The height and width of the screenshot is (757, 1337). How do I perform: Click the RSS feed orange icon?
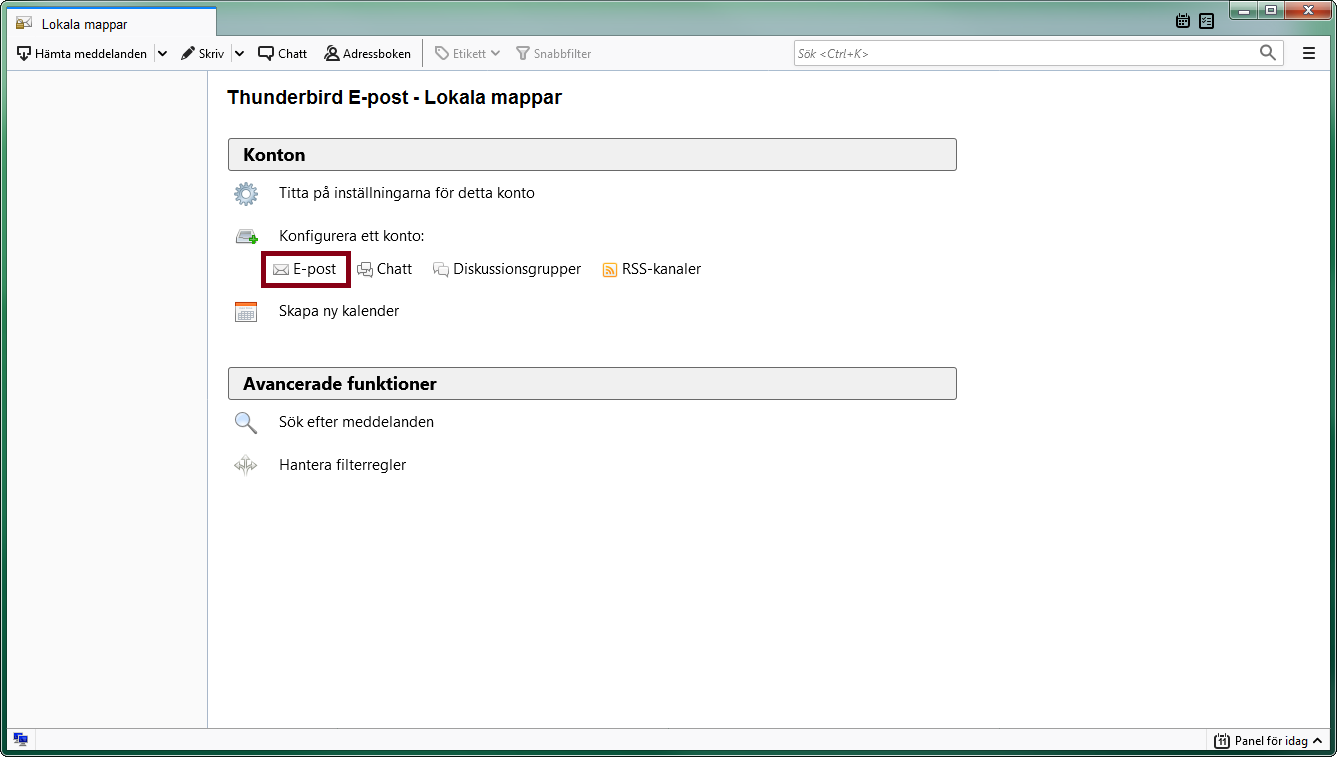(x=610, y=270)
